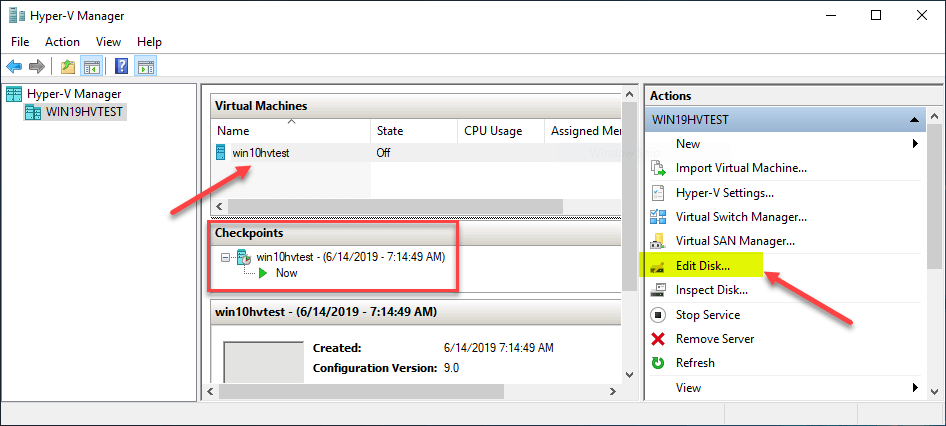Select the win10hvtest virtual machine row
Image resolution: width=946 pixels, height=426 pixels.
pos(416,153)
